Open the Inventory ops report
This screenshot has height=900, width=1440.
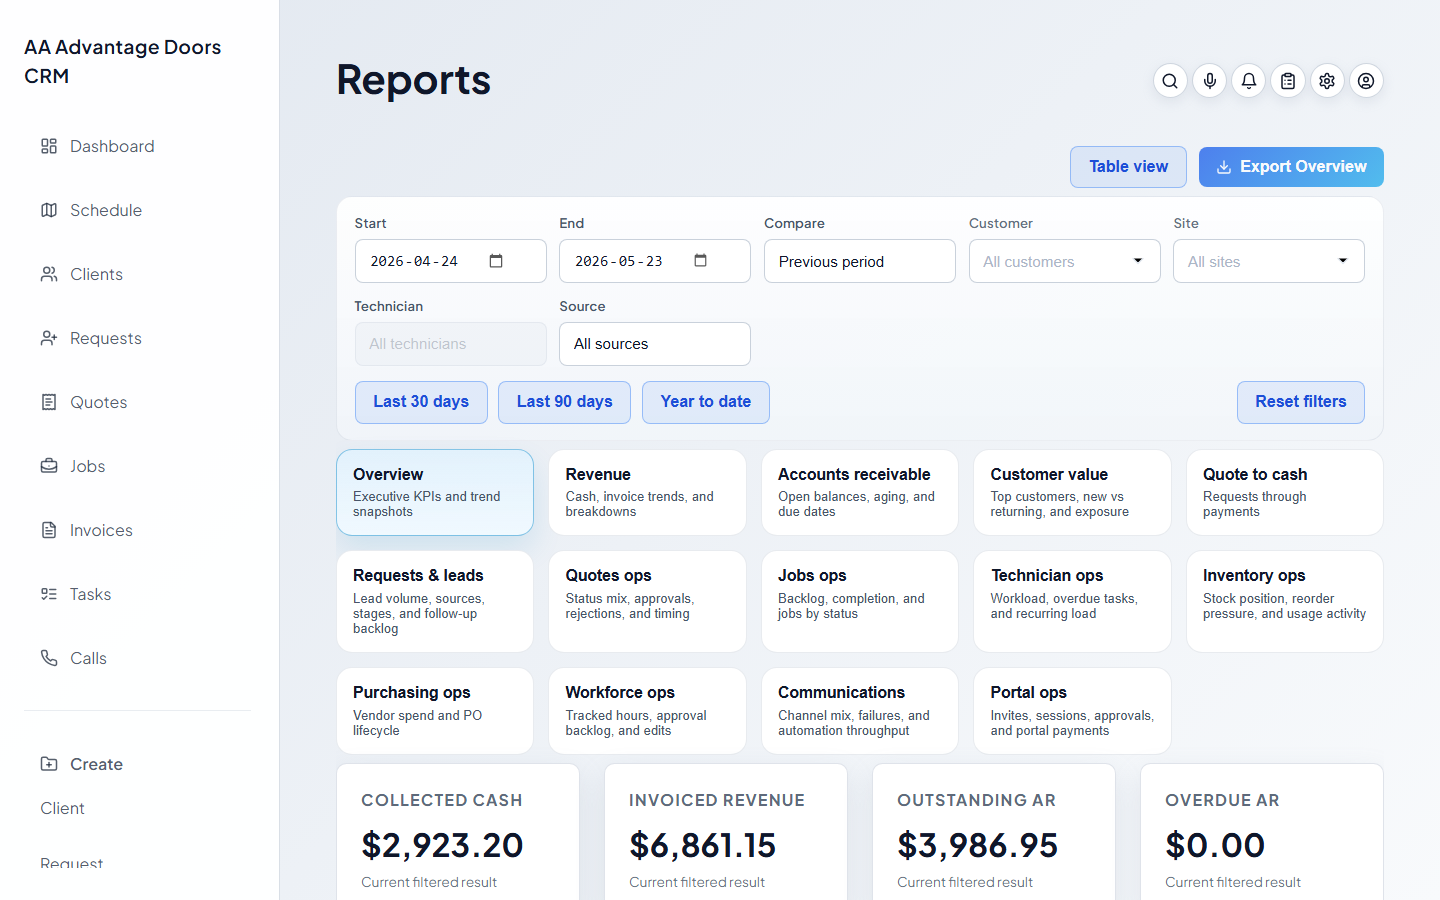click(x=1285, y=601)
